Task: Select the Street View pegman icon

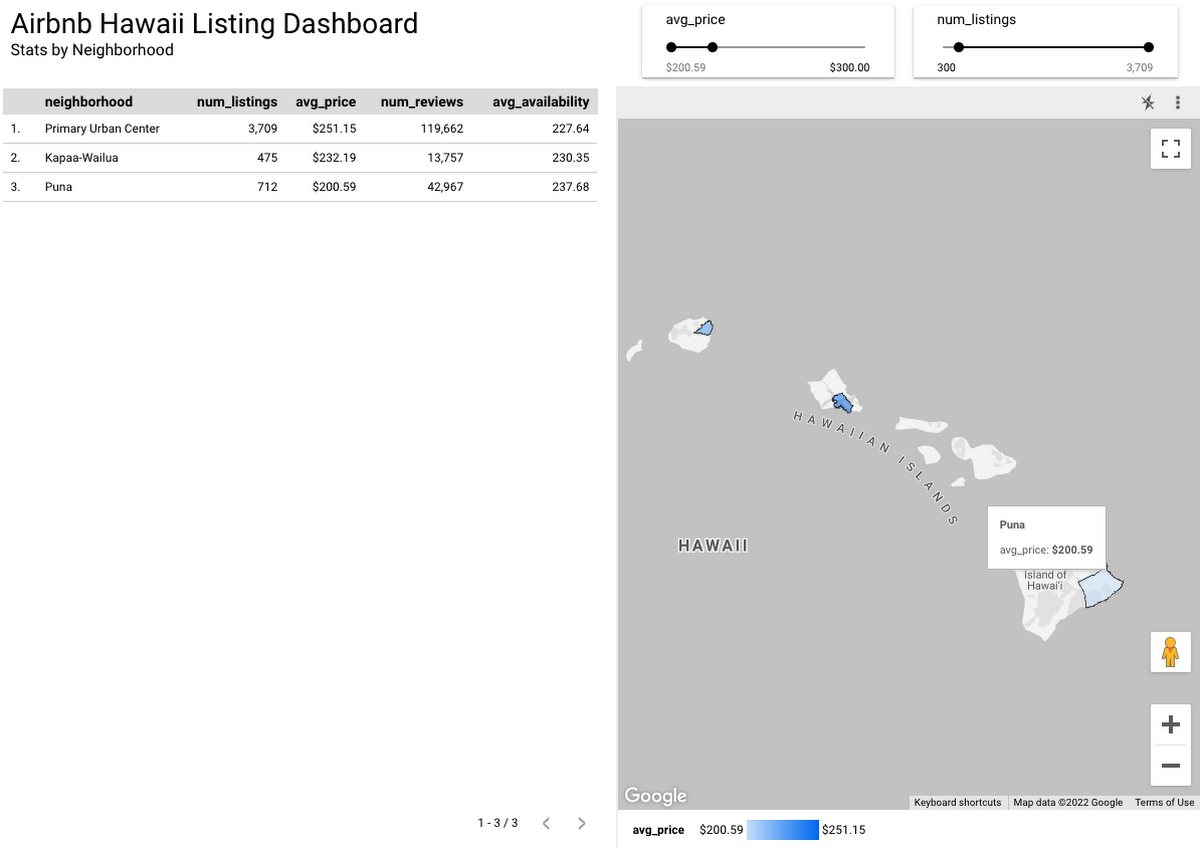Action: 1171,652
